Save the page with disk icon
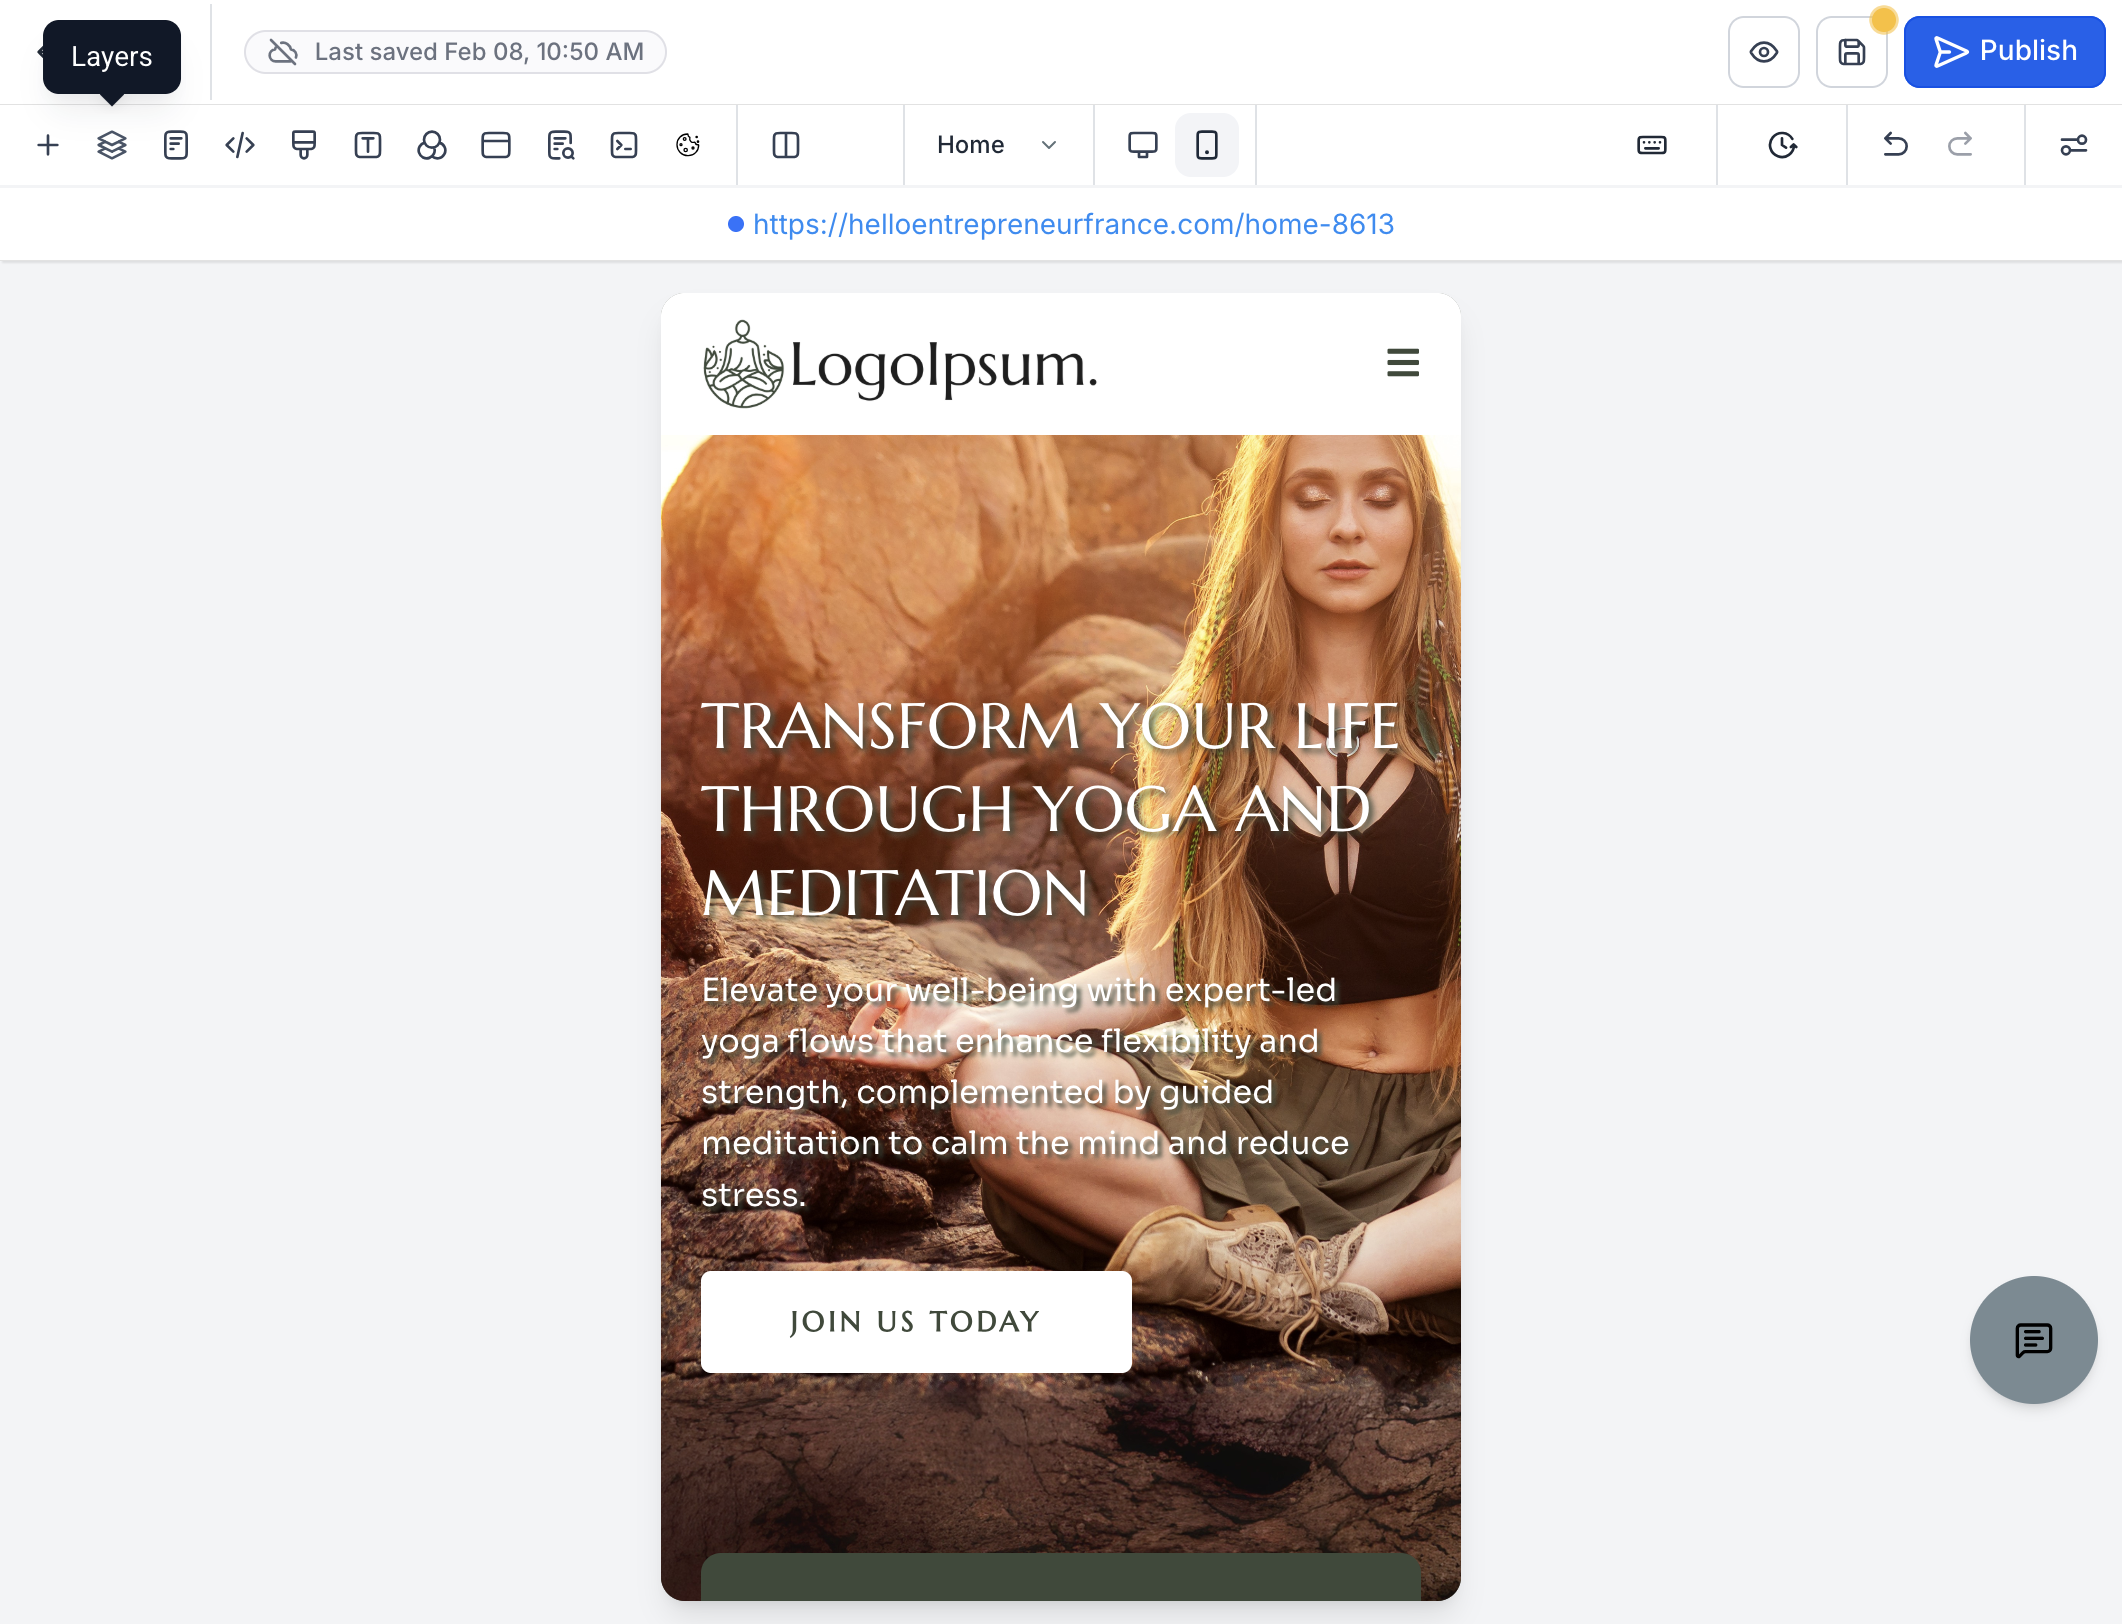2122x1624 pixels. point(1852,52)
